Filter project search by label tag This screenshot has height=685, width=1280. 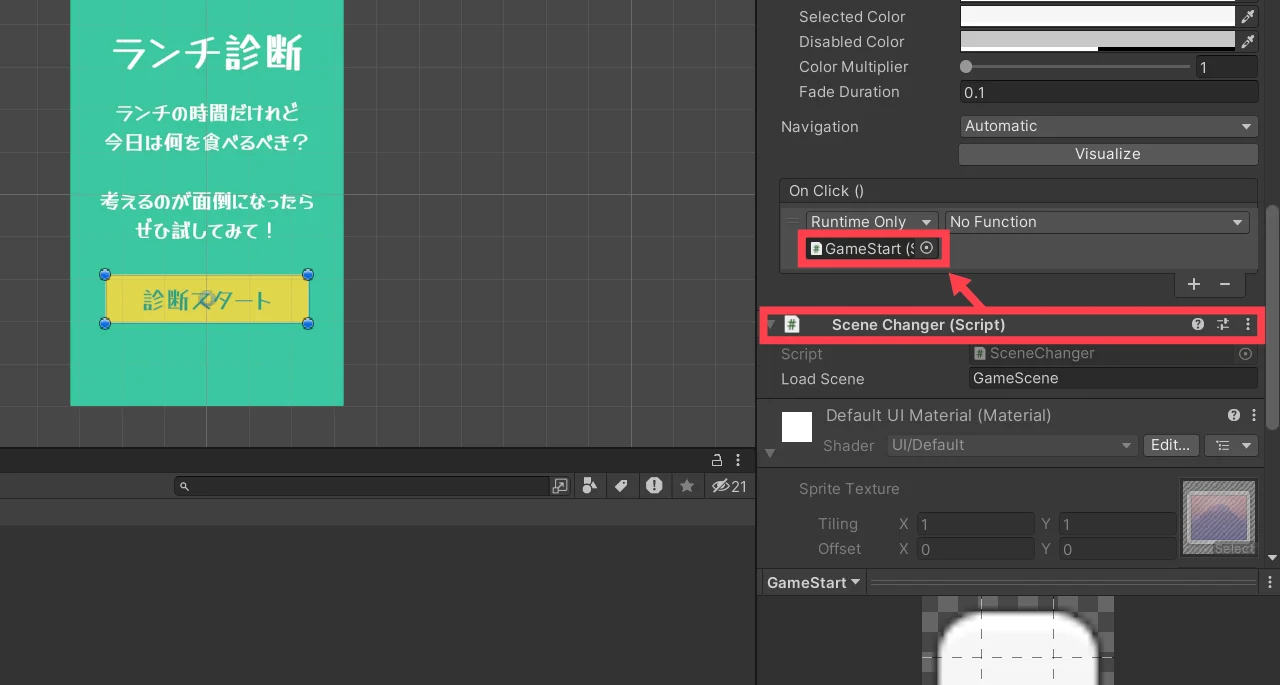pyautogui.click(x=621, y=486)
